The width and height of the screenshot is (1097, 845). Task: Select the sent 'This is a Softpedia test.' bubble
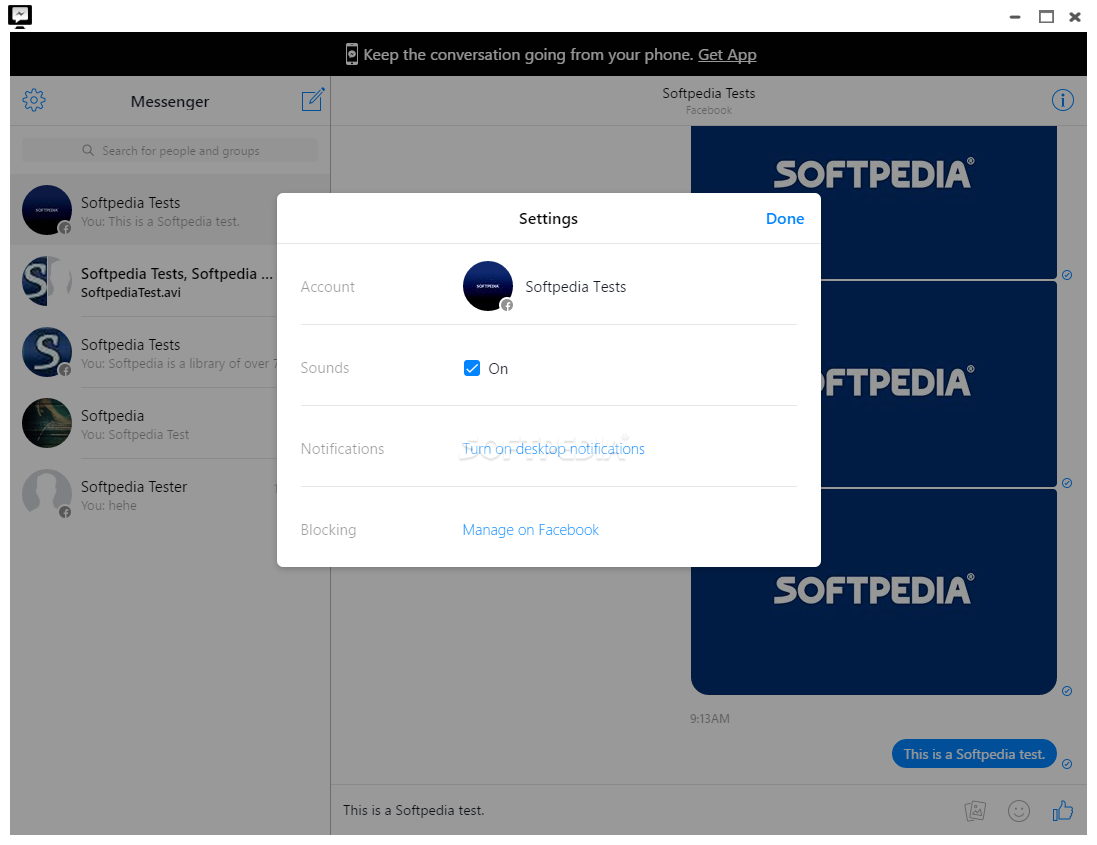(x=974, y=753)
